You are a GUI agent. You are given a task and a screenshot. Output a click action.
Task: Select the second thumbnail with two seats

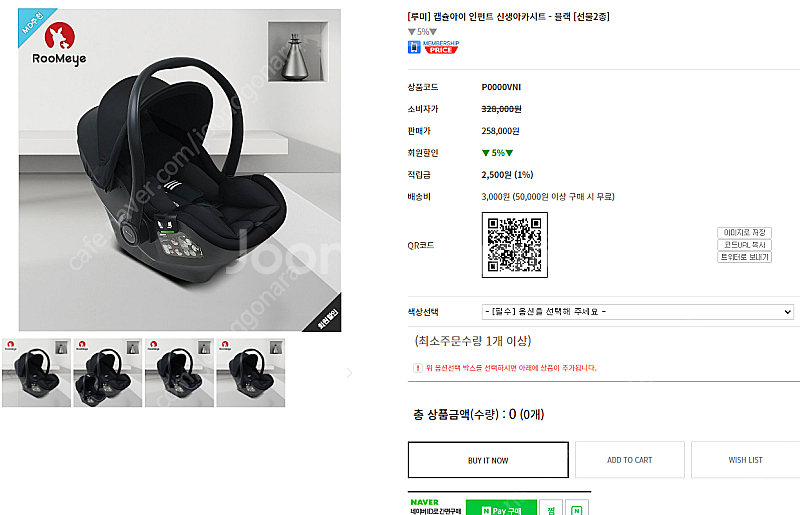coord(108,373)
